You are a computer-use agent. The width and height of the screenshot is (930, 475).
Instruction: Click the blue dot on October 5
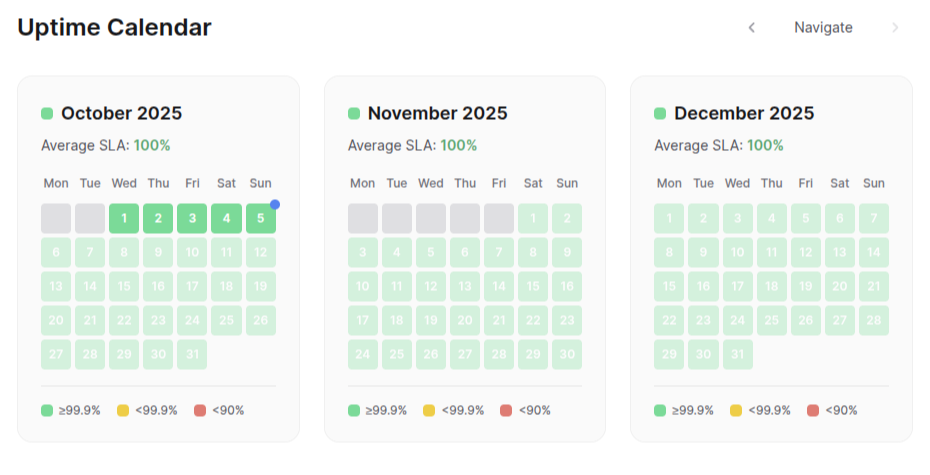tap(275, 204)
